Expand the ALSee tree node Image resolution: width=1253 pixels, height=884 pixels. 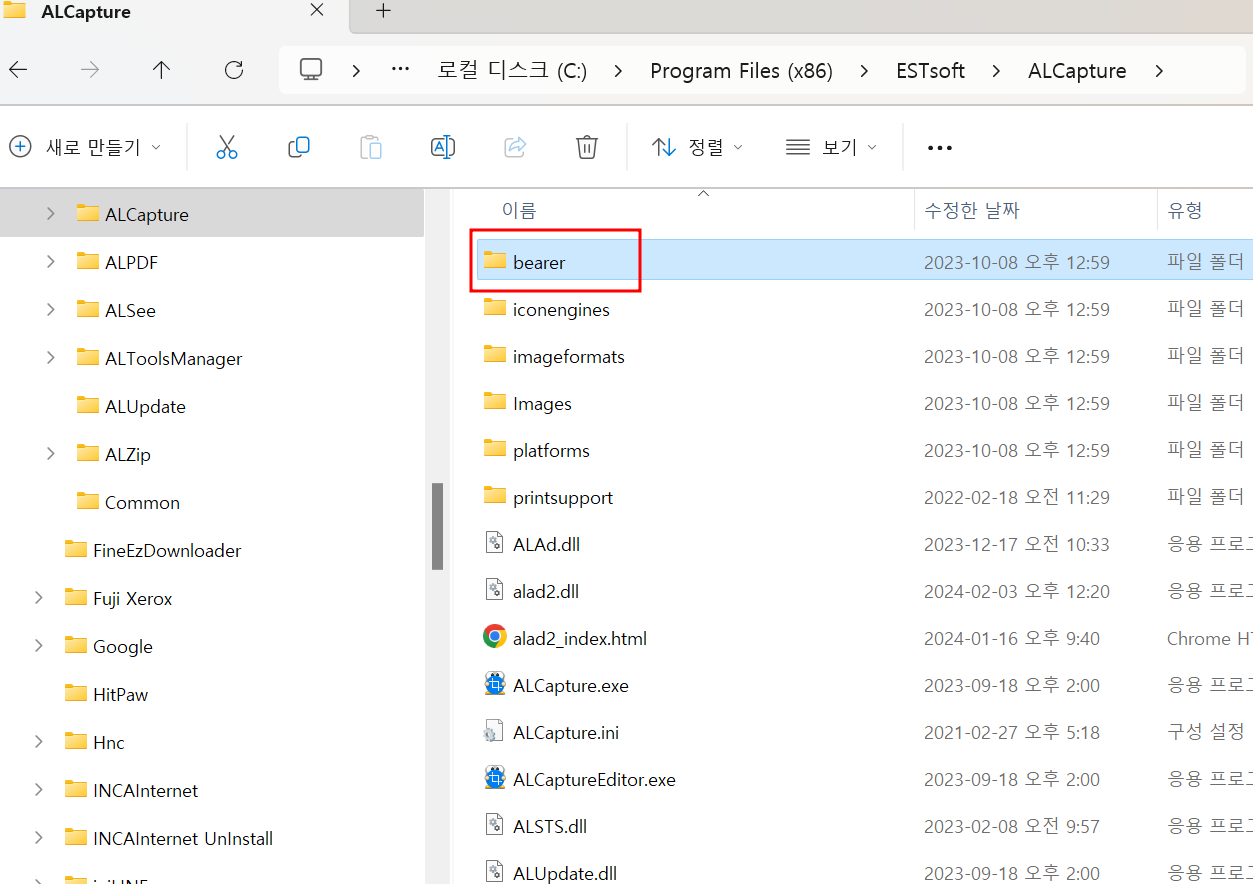[x=50, y=309]
